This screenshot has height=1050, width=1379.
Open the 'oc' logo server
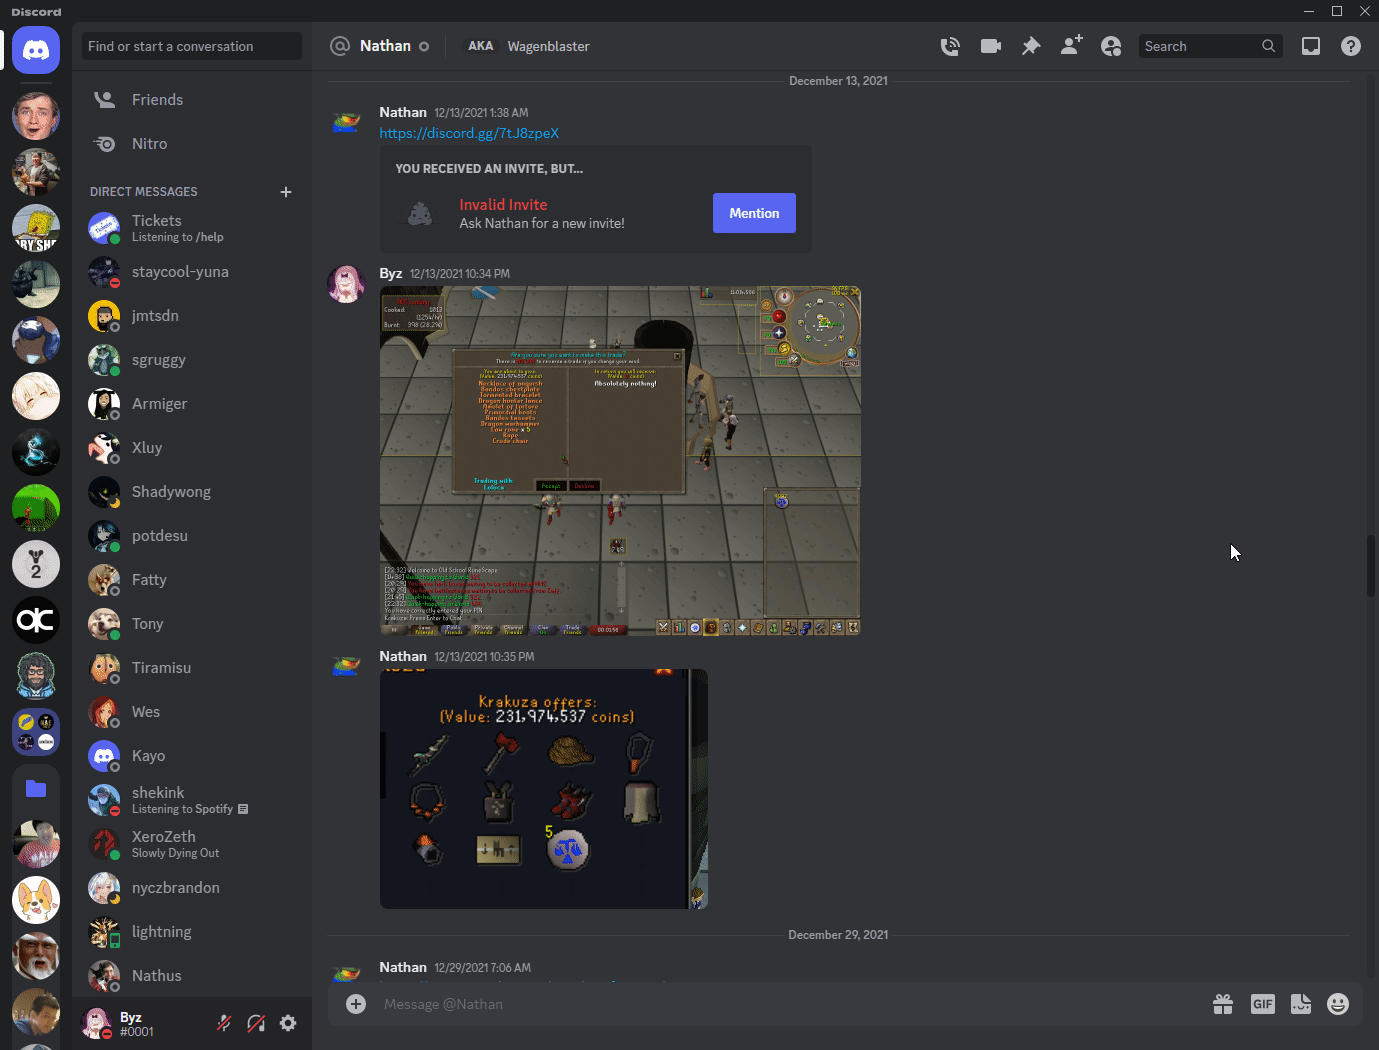(36, 620)
